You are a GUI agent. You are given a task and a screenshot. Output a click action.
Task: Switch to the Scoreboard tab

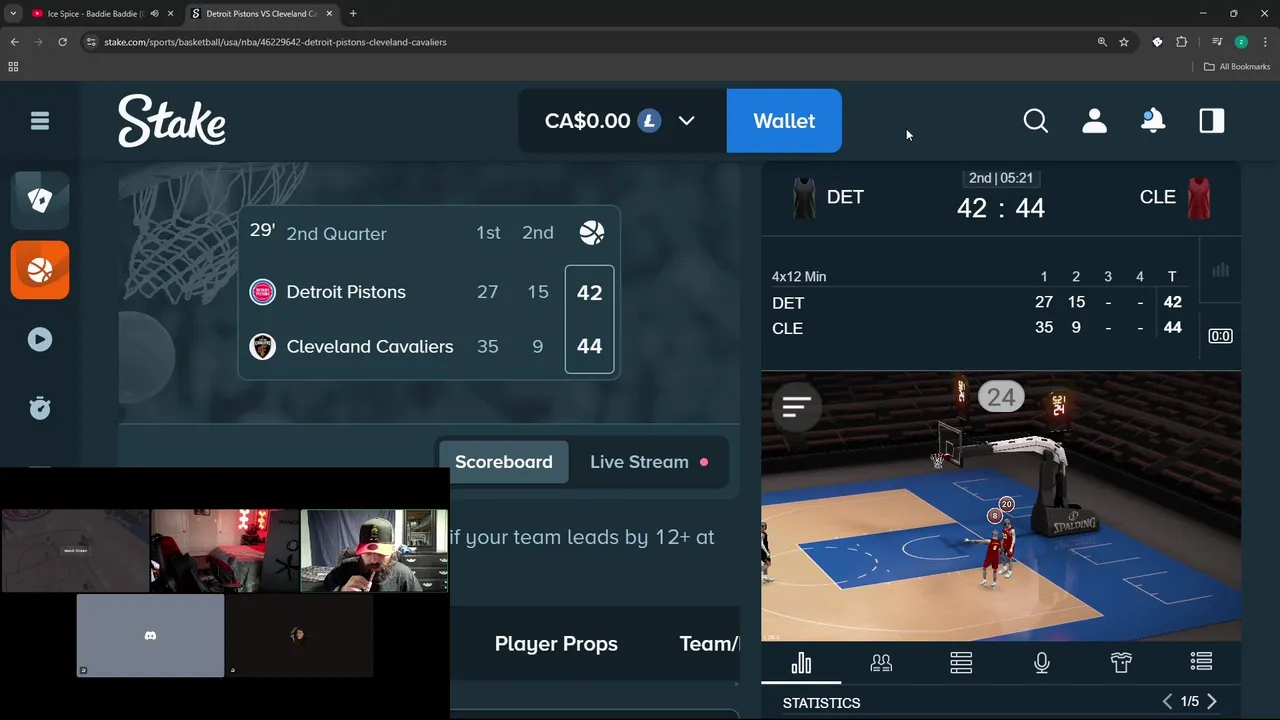click(504, 462)
